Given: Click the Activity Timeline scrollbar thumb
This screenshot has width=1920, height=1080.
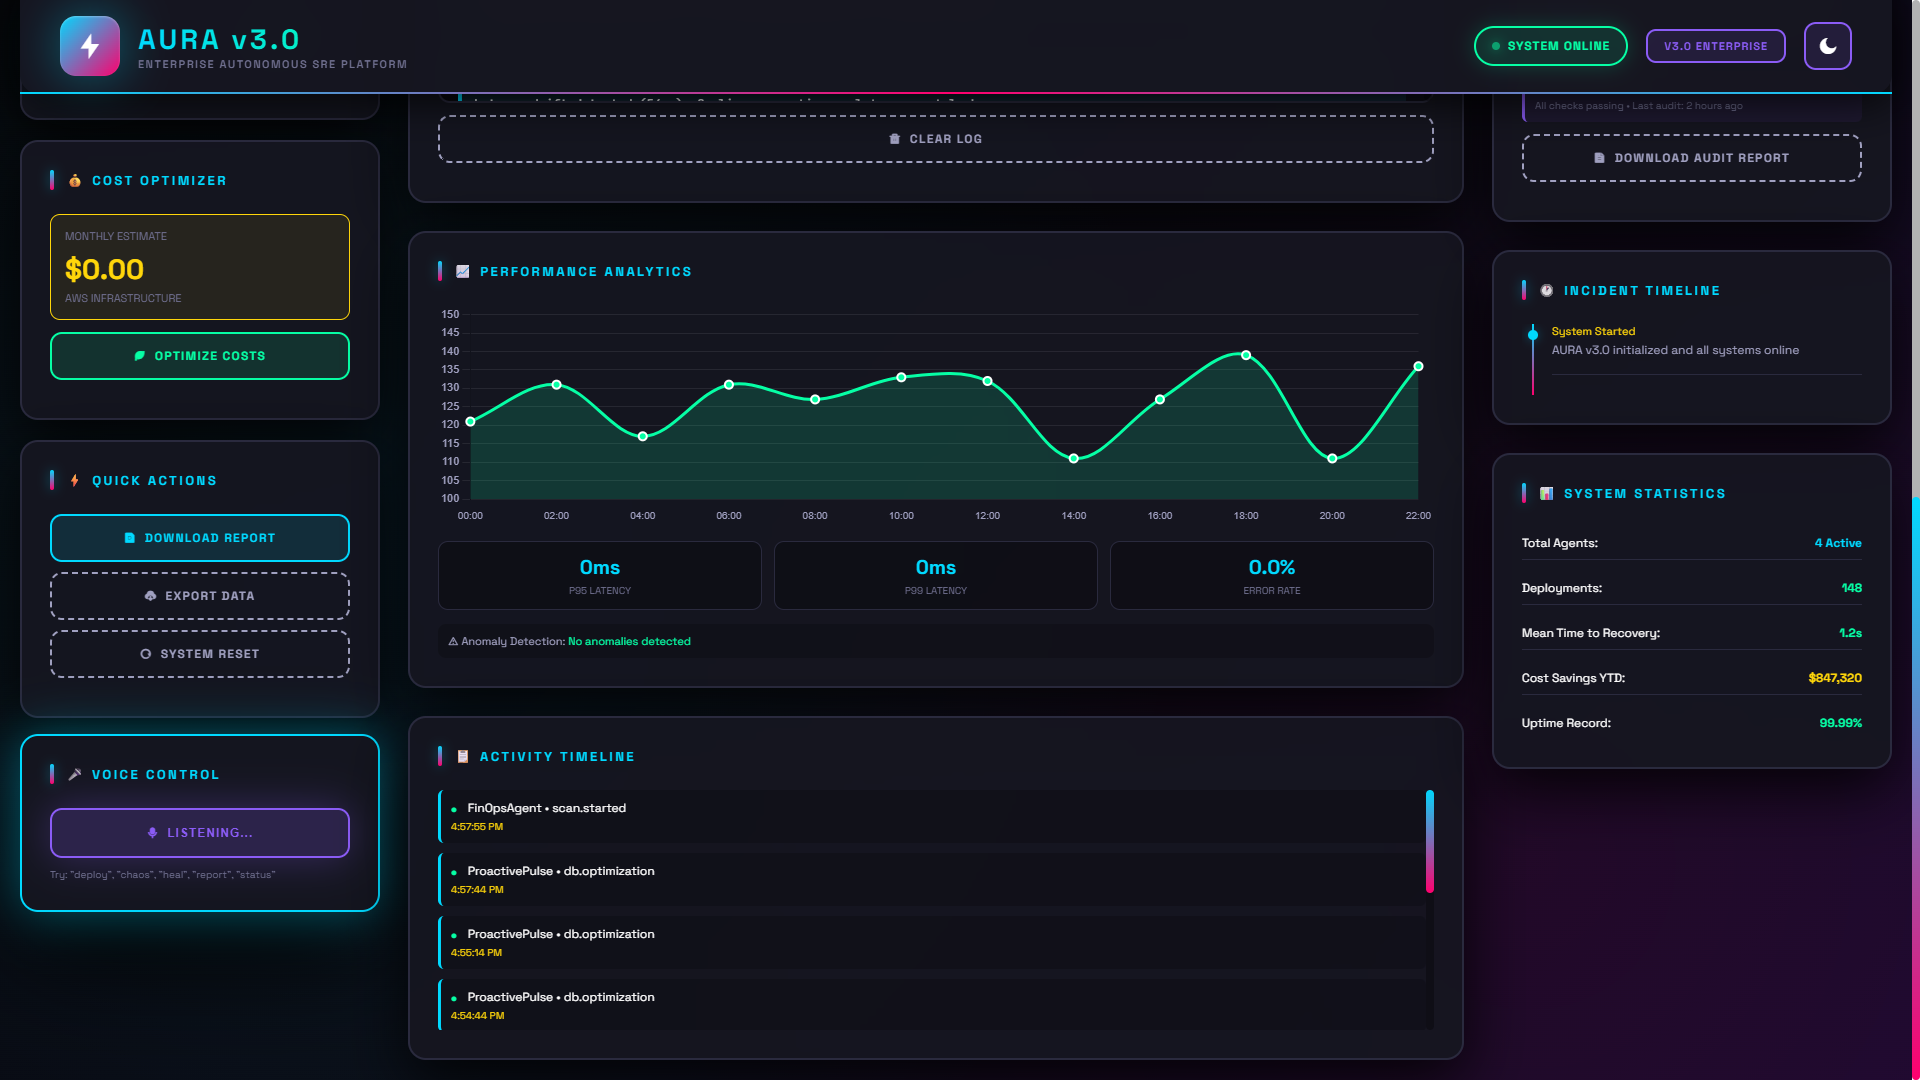Looking at the screenshot, I should (1430, 841).
